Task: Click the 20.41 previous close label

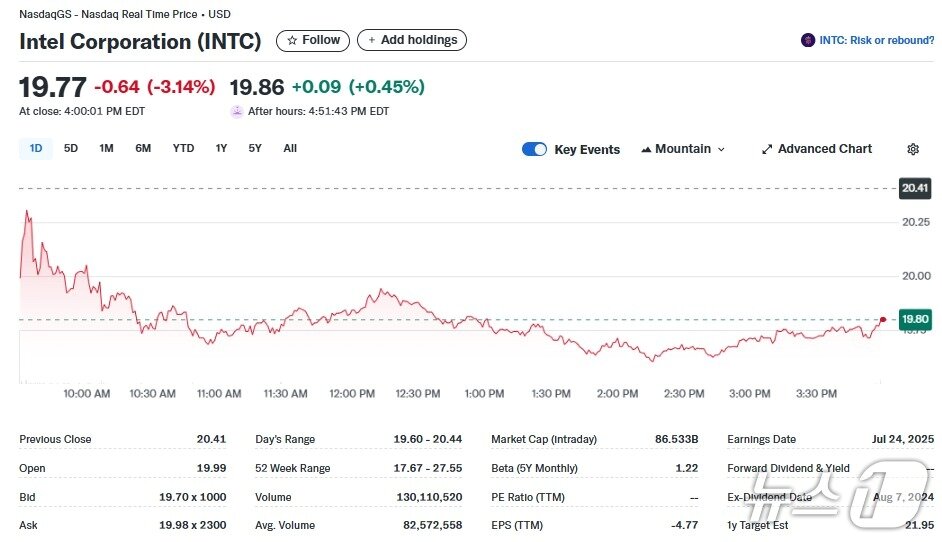Action: (914, 188)
